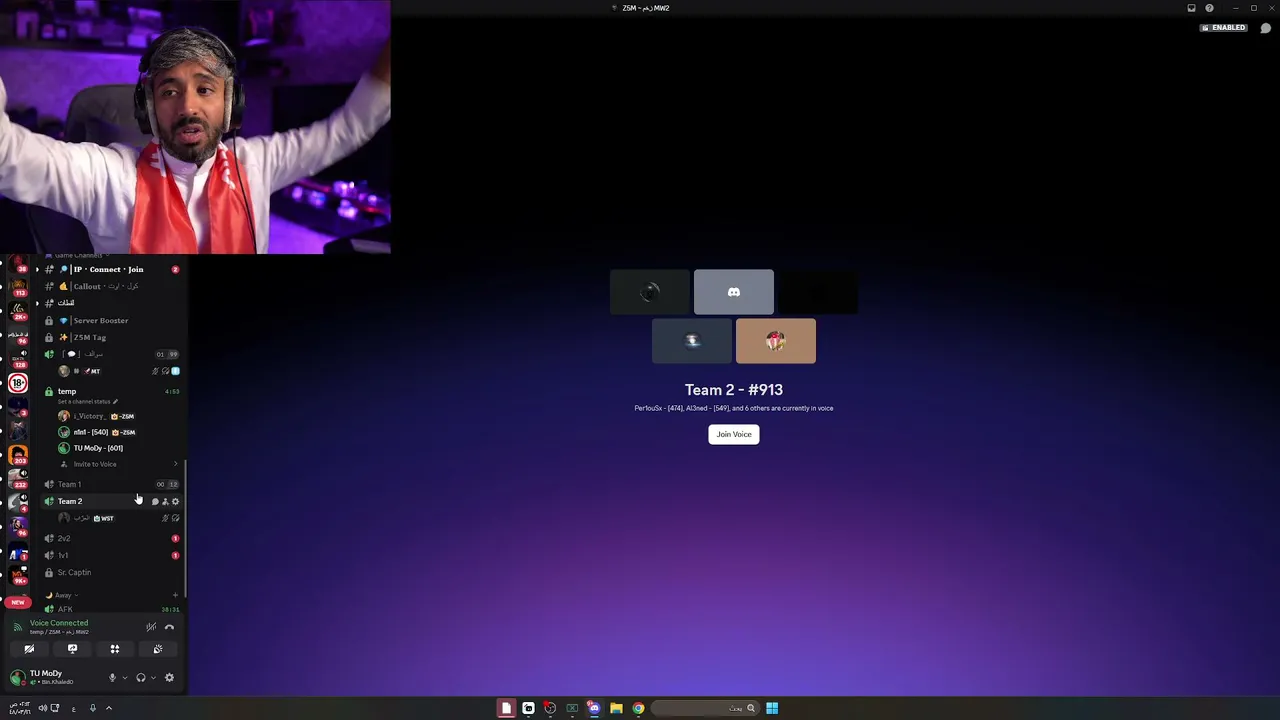
Task: Open Team 2 channel chat icon
Action: point(155,501)
